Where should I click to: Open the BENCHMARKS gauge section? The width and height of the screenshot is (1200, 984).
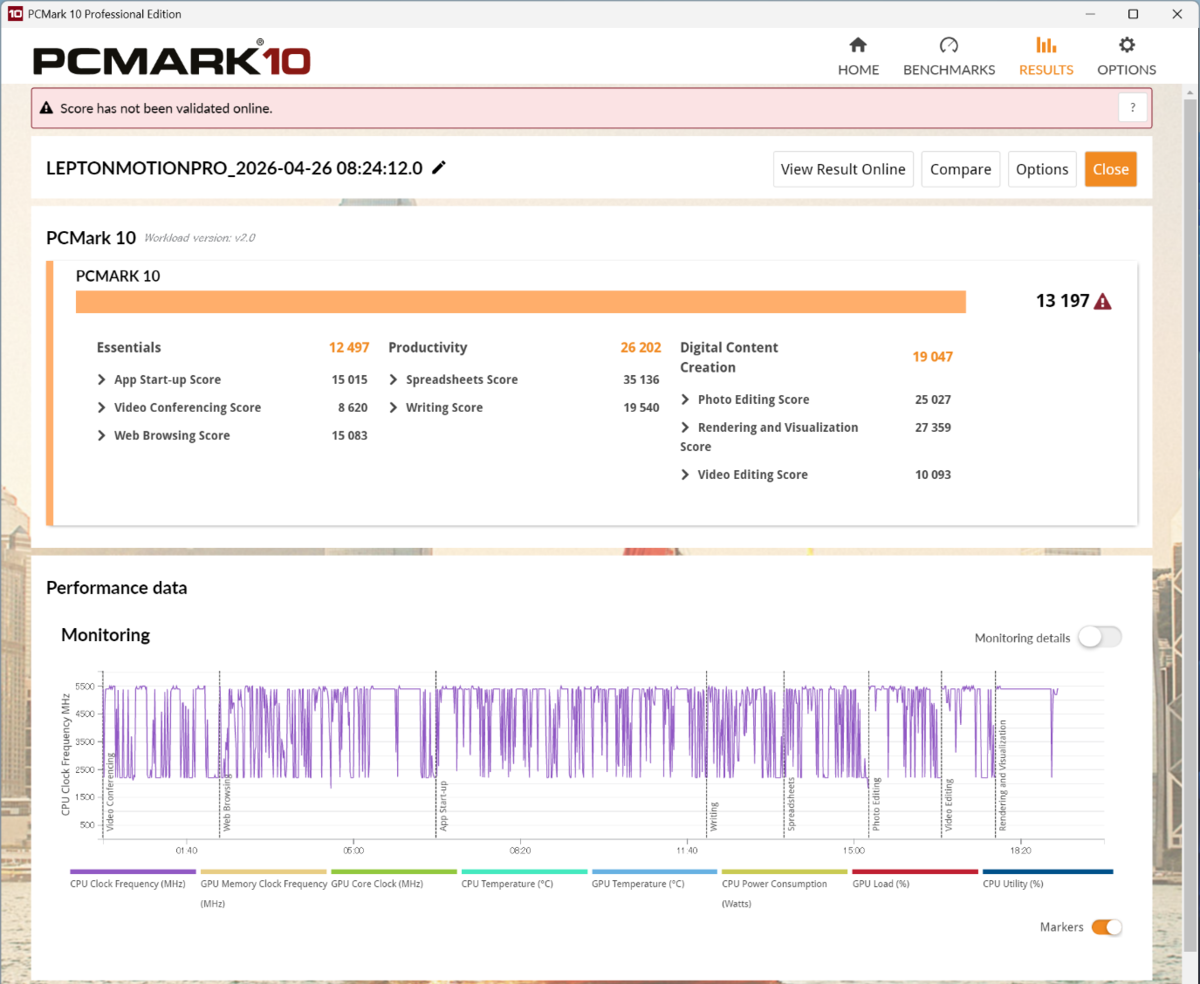point(949,57)
